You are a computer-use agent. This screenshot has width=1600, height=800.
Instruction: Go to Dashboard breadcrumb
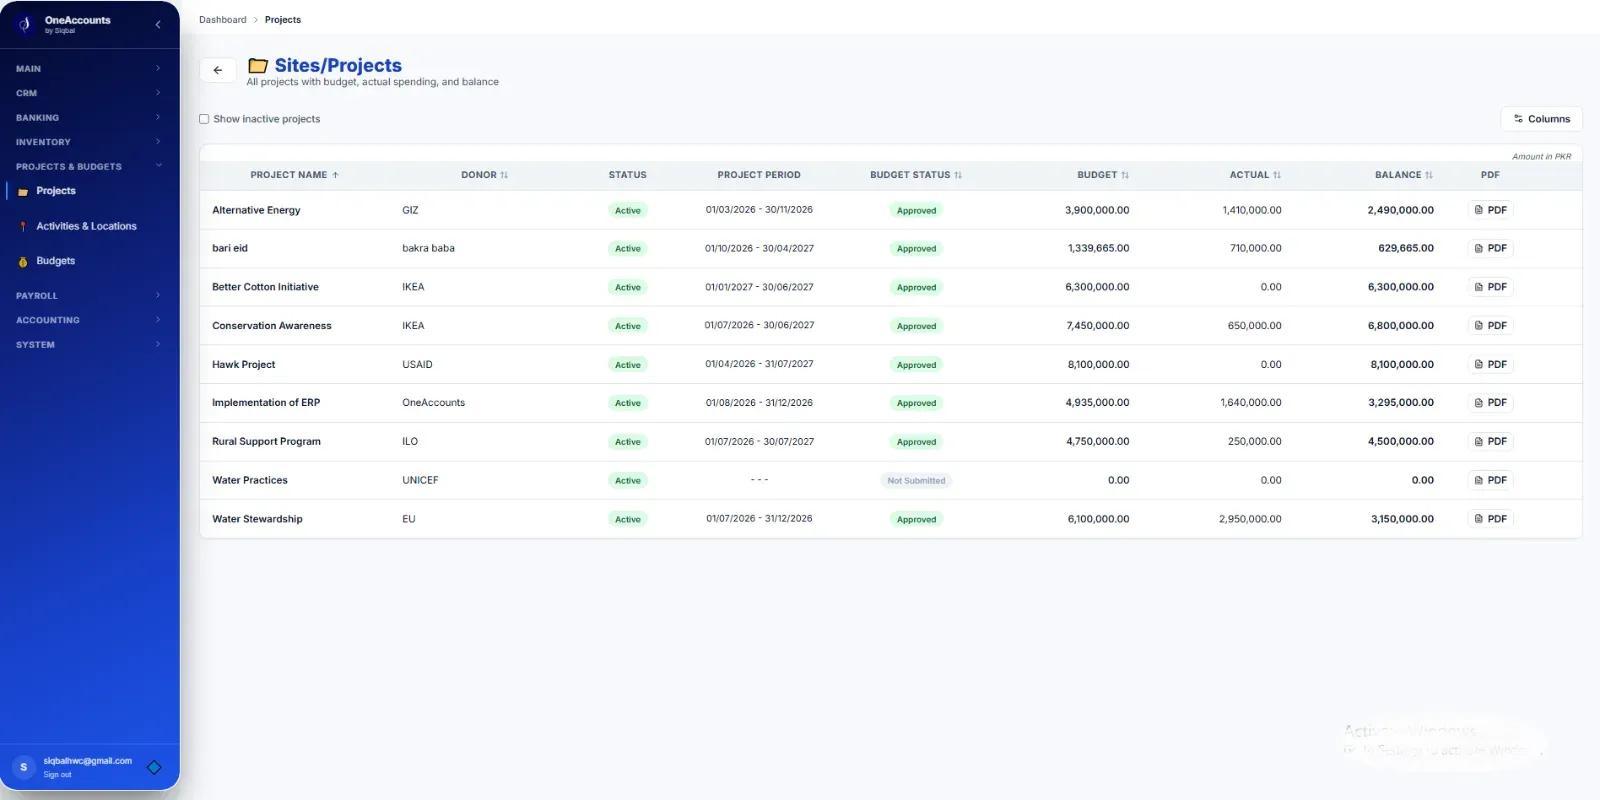[x=222, y=20]
